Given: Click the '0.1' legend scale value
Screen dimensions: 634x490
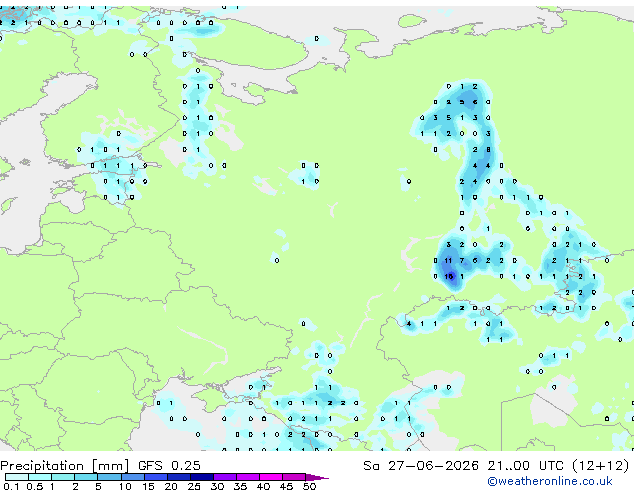Looking at the screenshot, I should (11, 486).
